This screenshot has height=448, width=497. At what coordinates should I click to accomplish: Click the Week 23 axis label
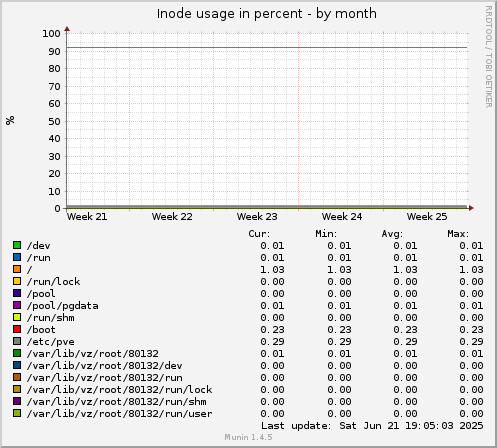(257, 217)
